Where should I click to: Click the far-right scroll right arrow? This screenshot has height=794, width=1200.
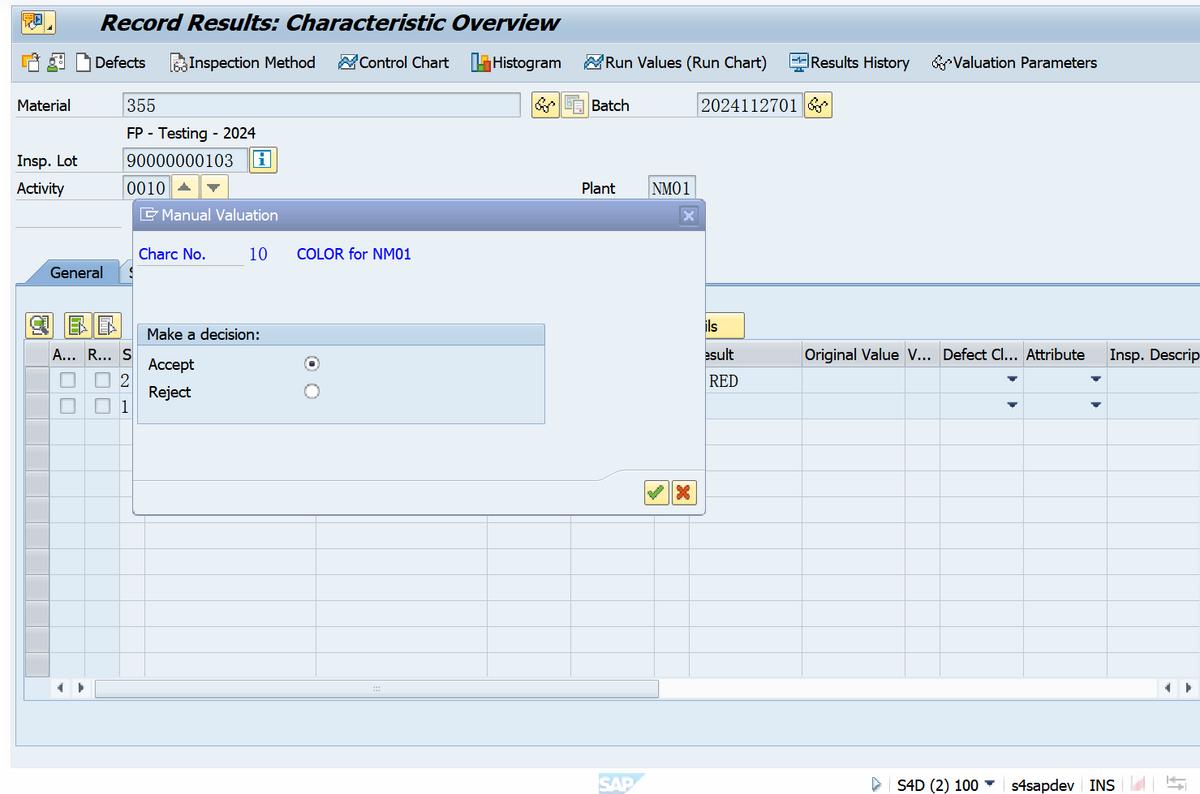(1188, 688)
